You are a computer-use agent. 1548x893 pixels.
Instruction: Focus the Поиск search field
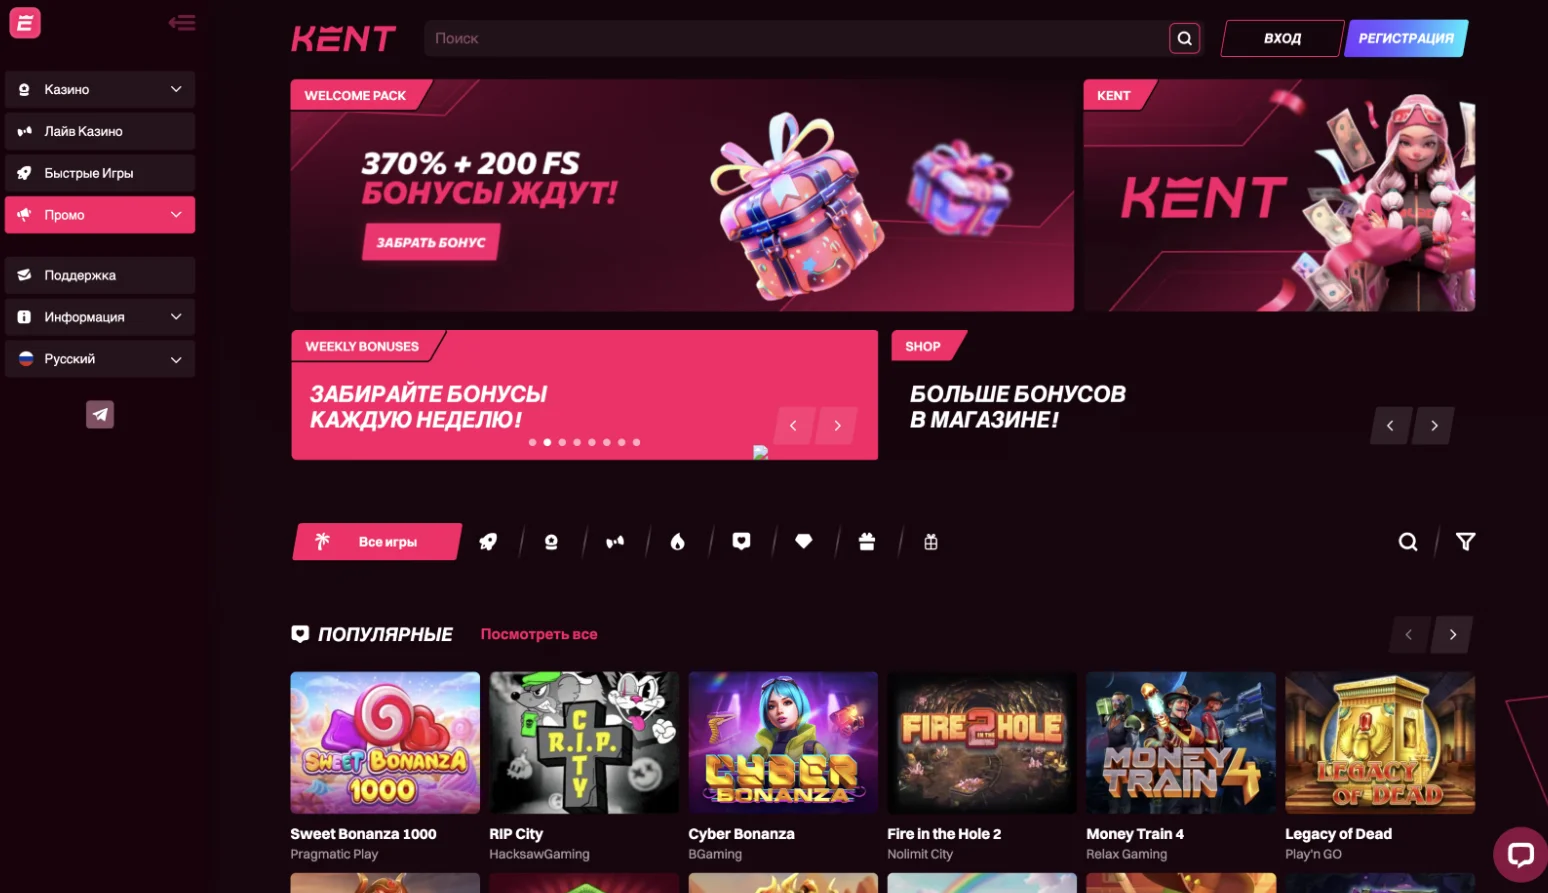796,38
